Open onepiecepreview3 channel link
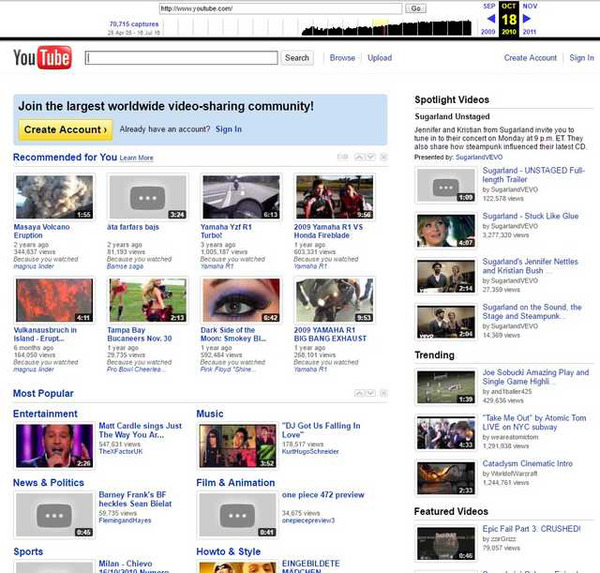Screen dimensions: 600x573 pyautogui.click(x=308, y=521)
